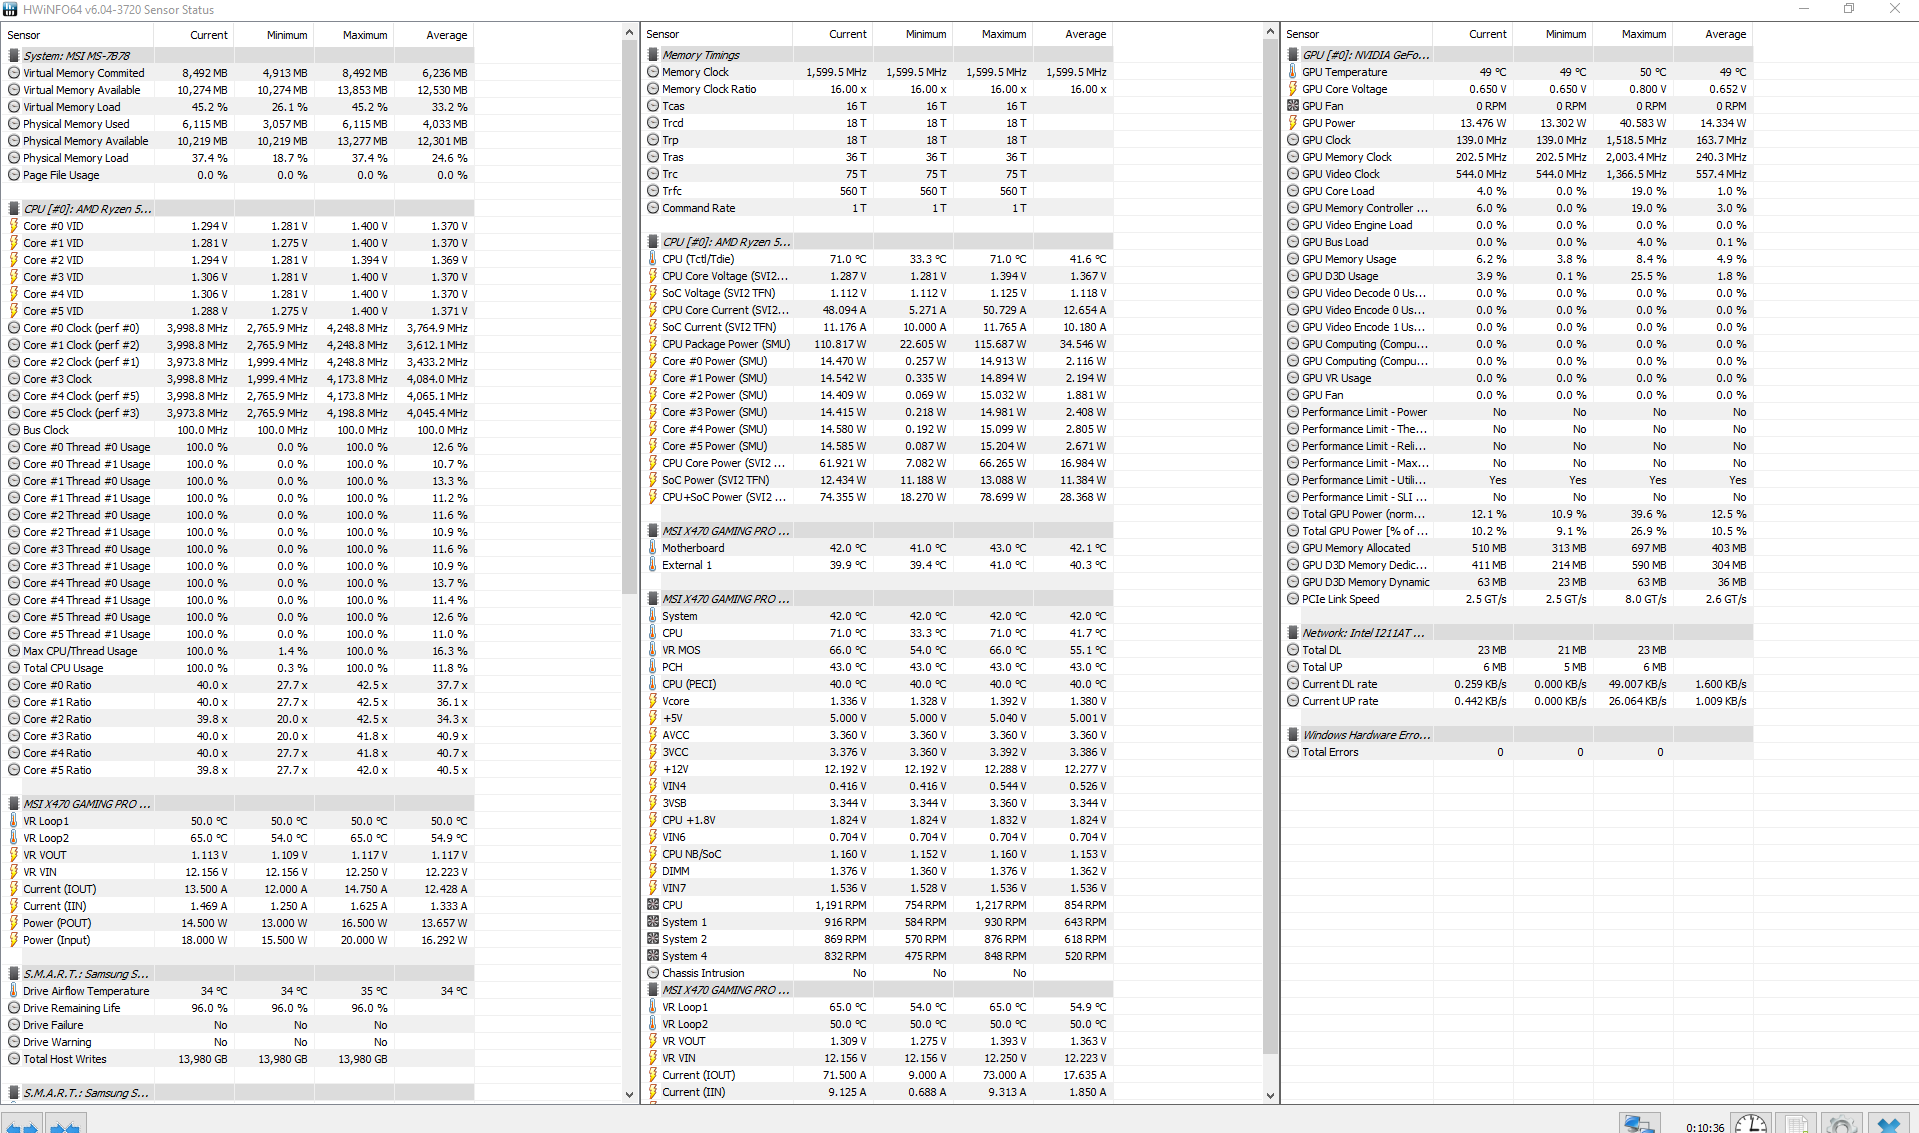1919x1133 pixels.
Task: Click the log sheet icon
Action: coord(1796,1124)
